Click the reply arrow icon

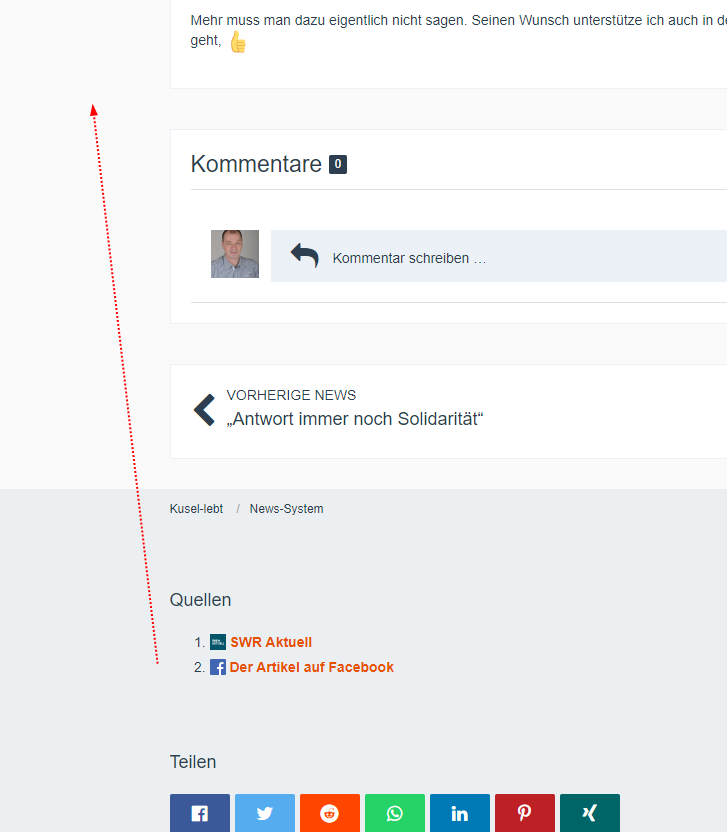click(304, 256)
